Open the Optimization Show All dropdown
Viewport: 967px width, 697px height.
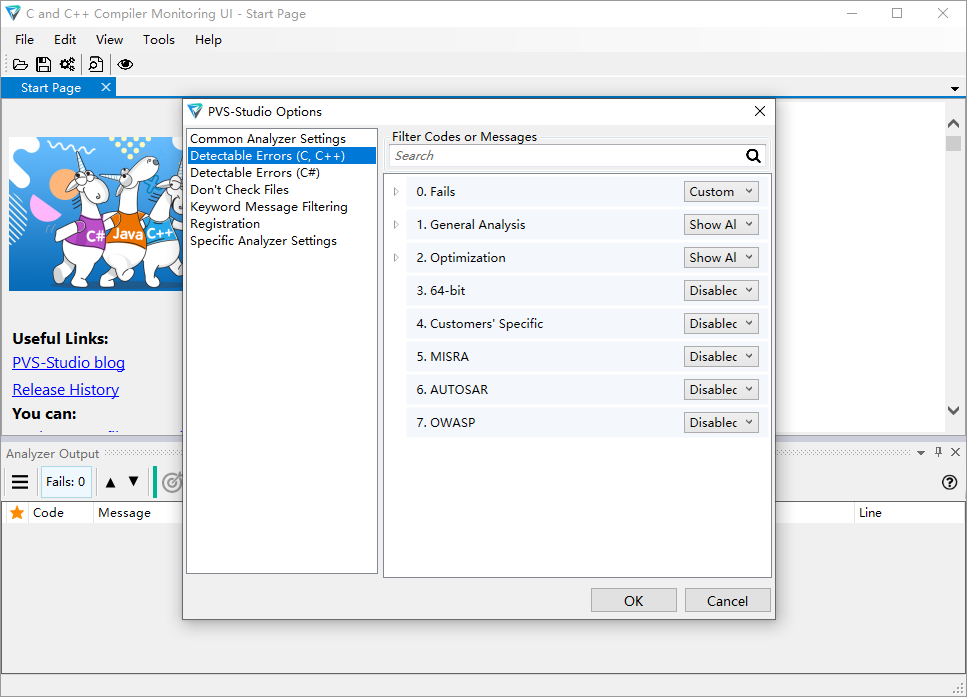tap(721, 258)
